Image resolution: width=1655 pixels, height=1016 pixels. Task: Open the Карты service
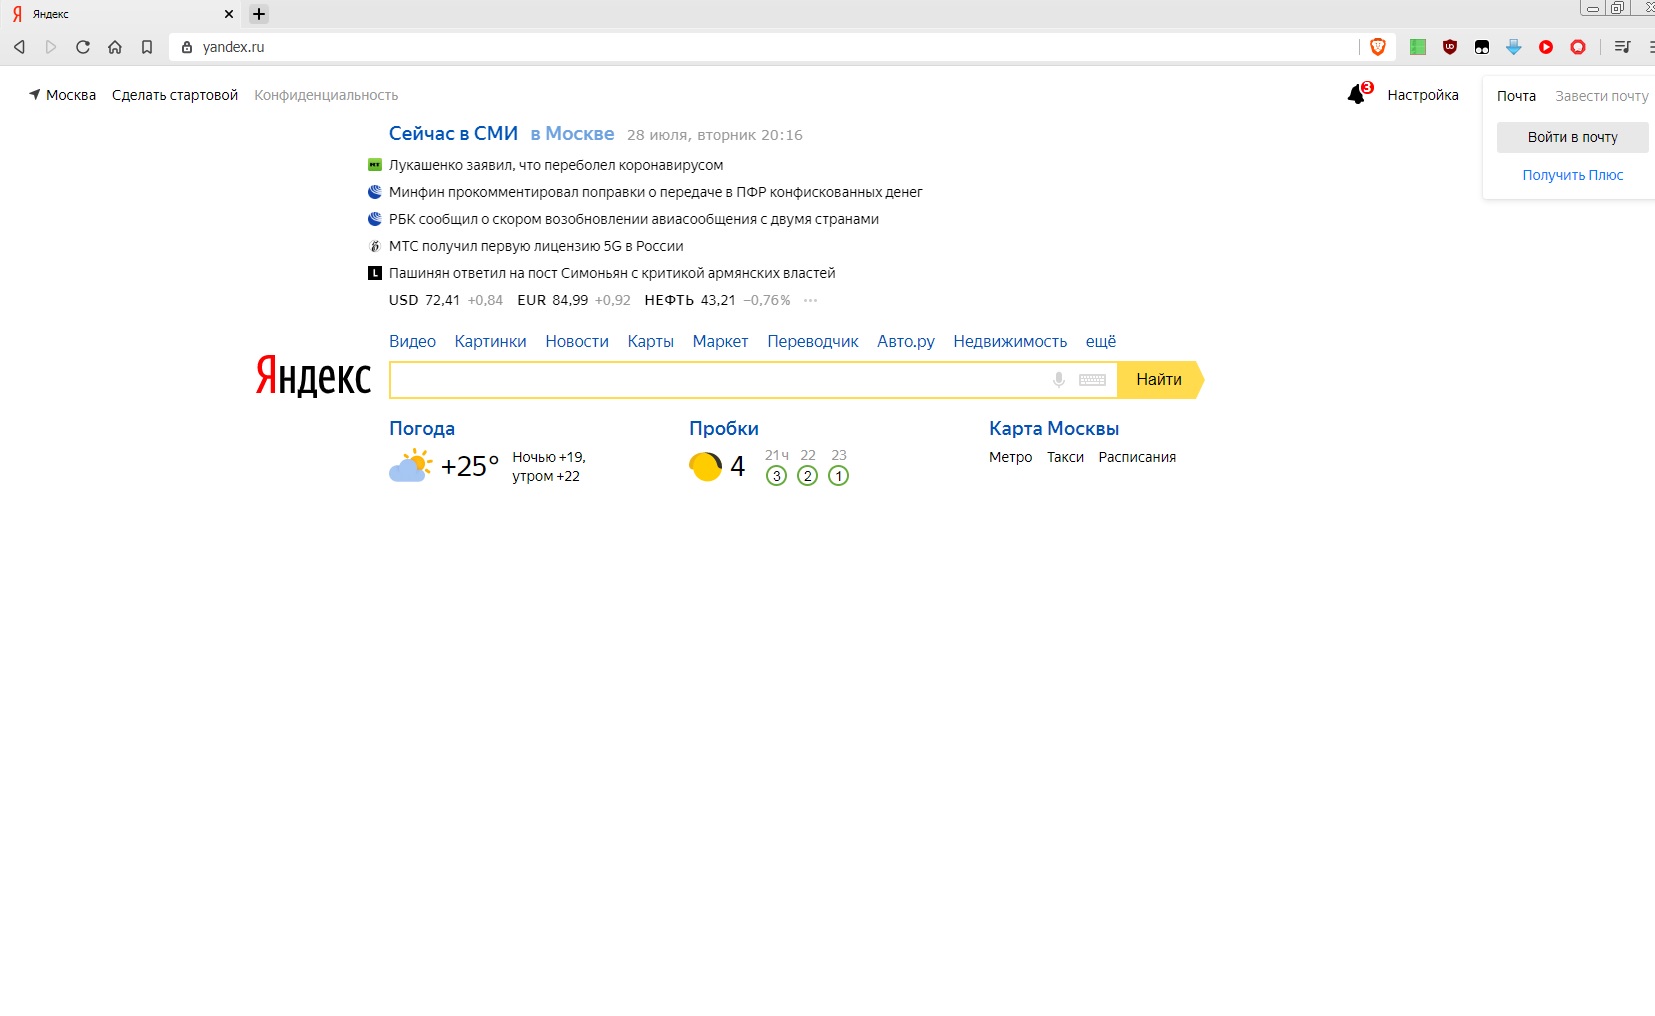(651, 341)
